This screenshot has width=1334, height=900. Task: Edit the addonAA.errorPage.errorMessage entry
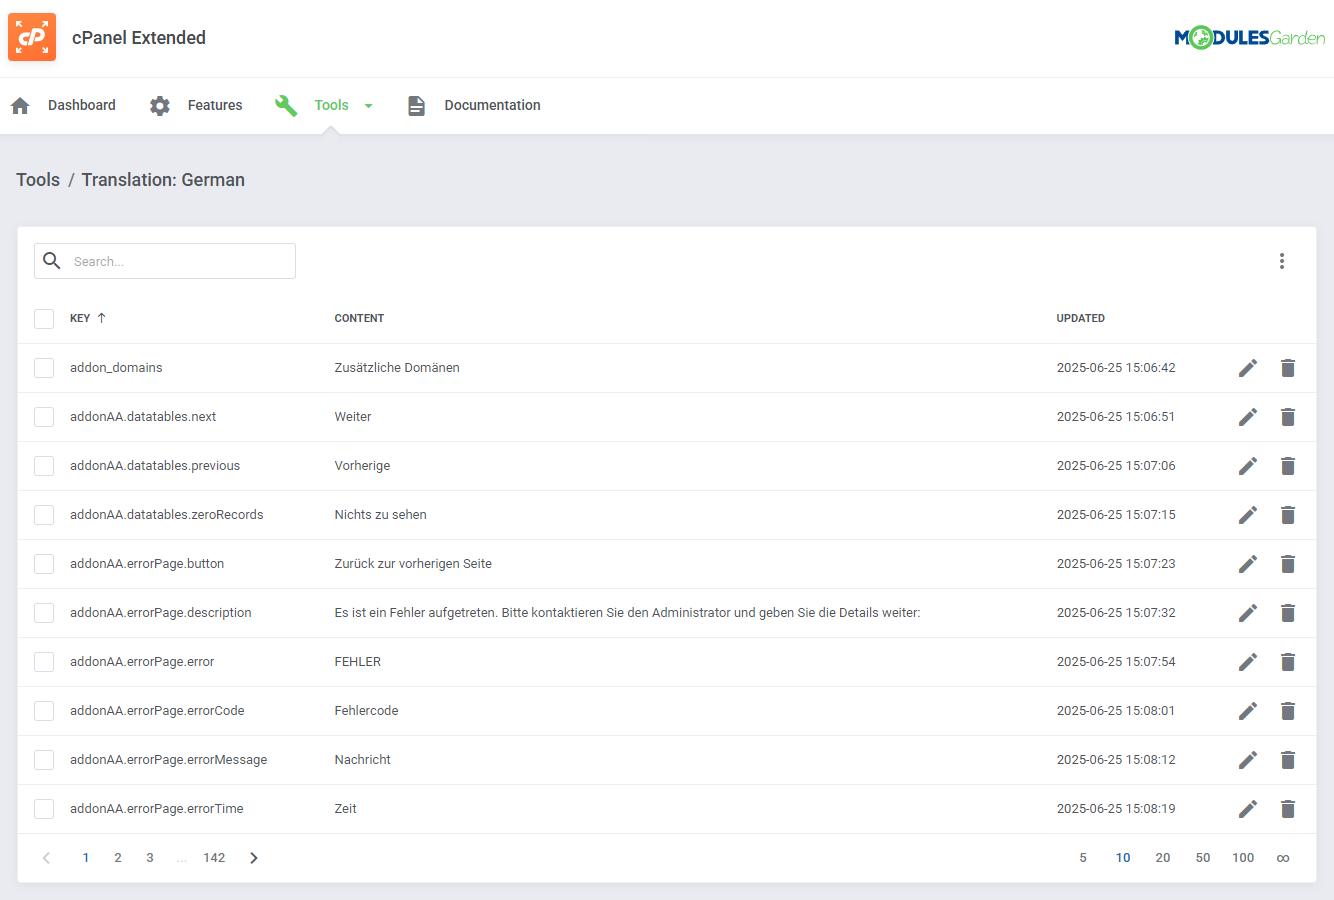(1248, 760)
